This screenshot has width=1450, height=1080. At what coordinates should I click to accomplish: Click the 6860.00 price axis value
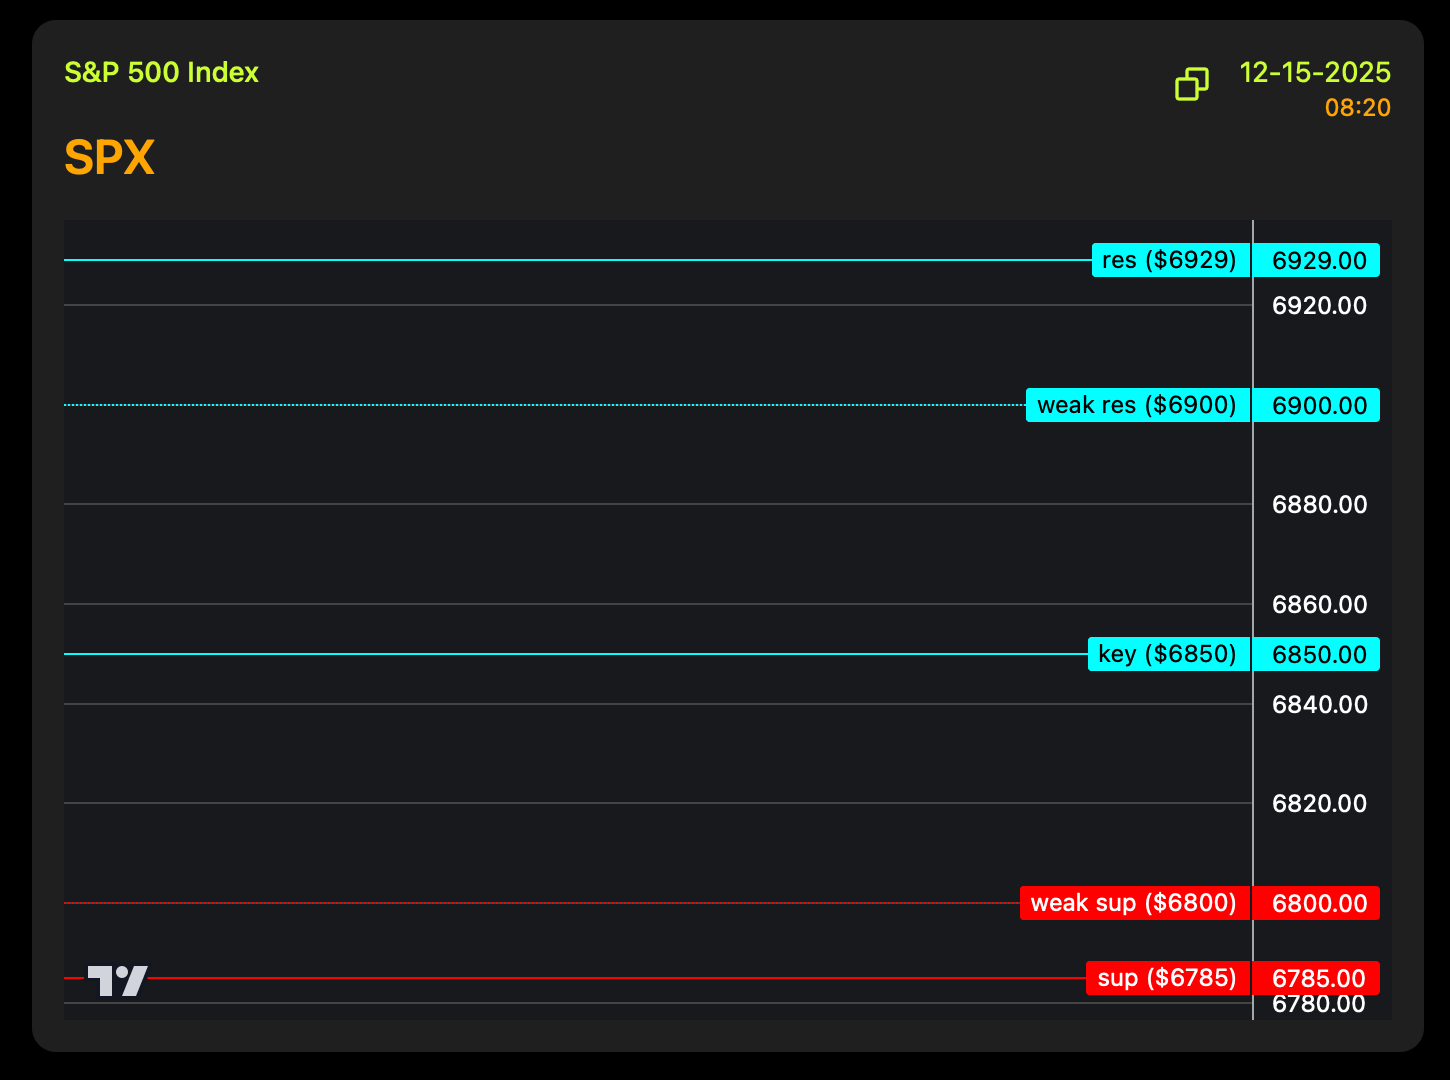tap(1318, 605)
